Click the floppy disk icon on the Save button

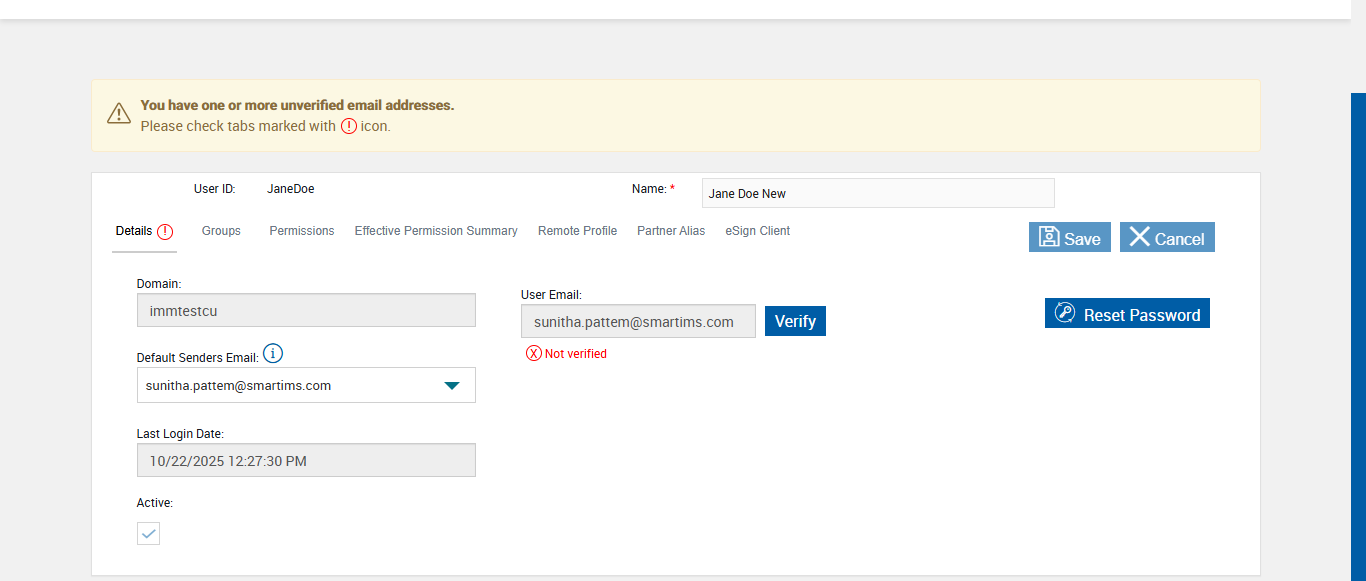(1049, 237)
